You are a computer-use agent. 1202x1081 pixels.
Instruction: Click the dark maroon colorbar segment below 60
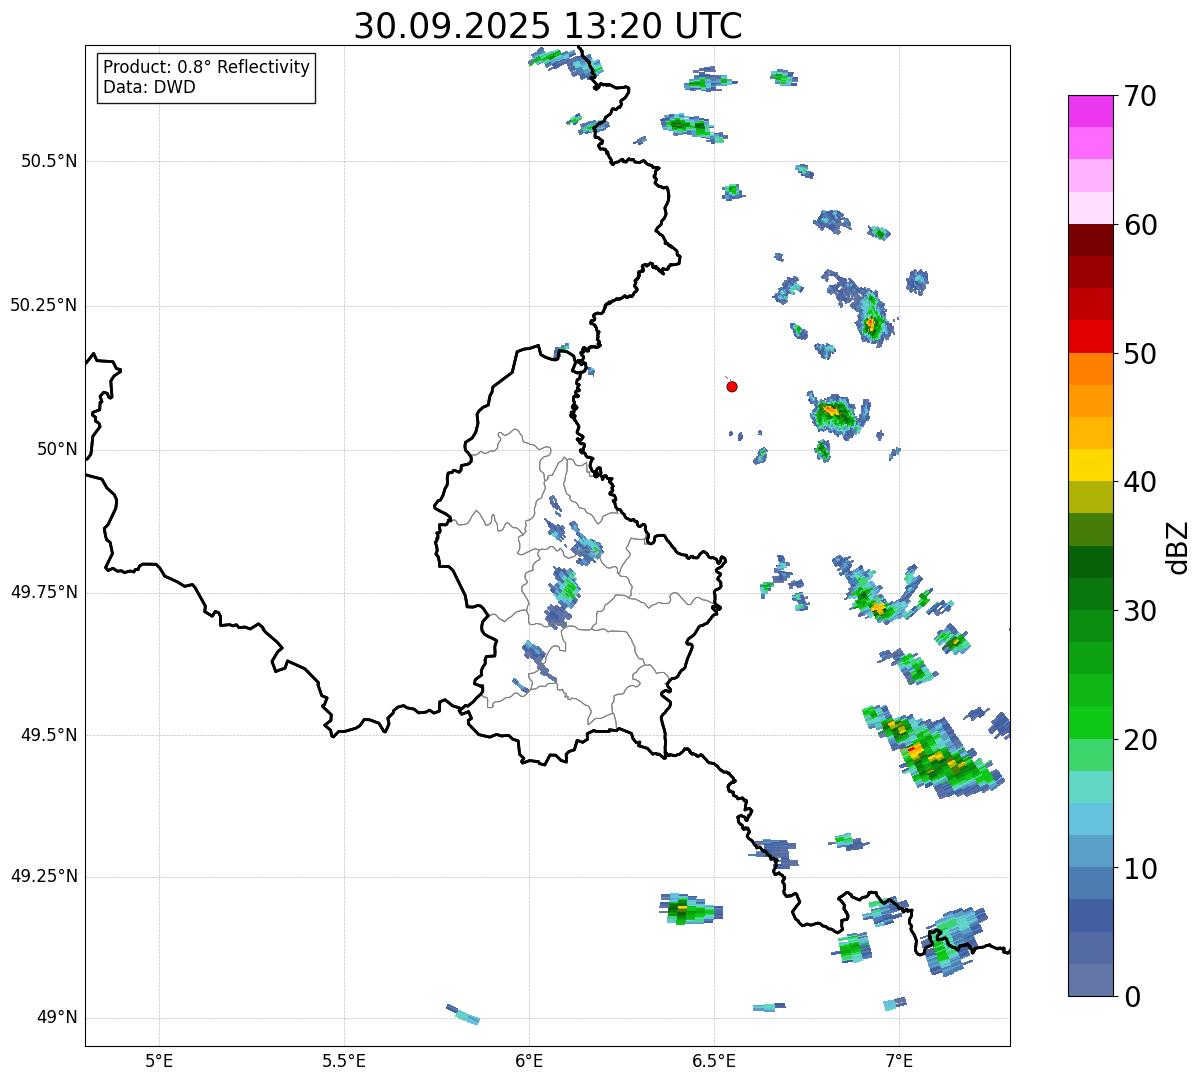[x=1091, y=240]
